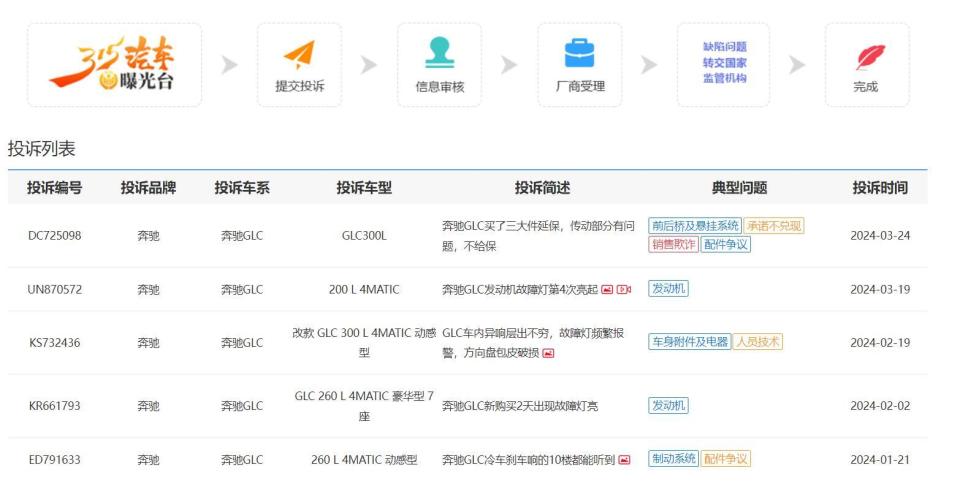Click complaint number KS732436
The width and height of the screenshot is (960, 481).
(x=54, y=343)
